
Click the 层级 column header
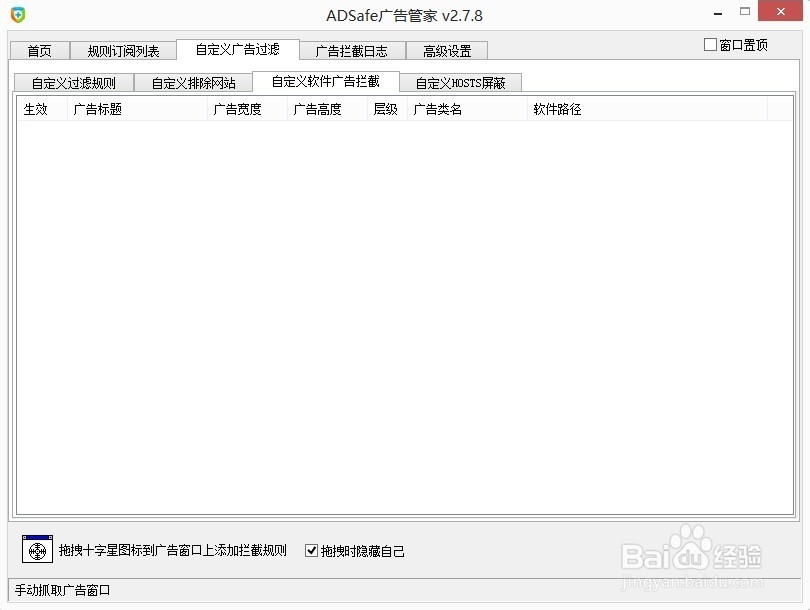point(387,109)
